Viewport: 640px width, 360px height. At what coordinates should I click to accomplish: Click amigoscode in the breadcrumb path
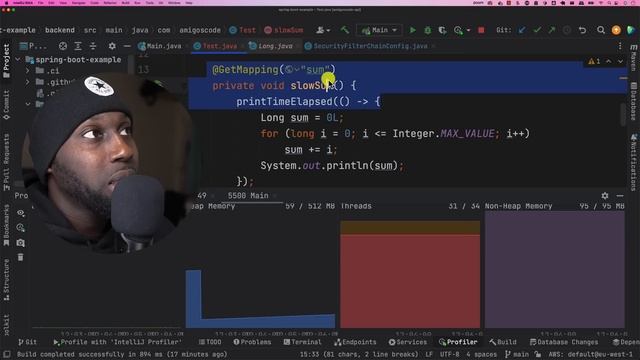200,30
